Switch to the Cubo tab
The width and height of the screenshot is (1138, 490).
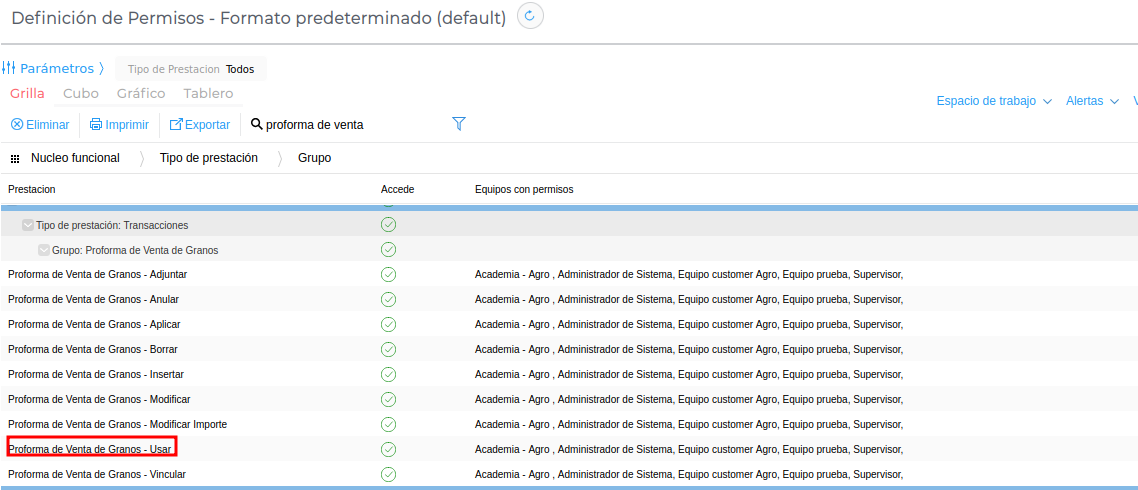[81, 93]
